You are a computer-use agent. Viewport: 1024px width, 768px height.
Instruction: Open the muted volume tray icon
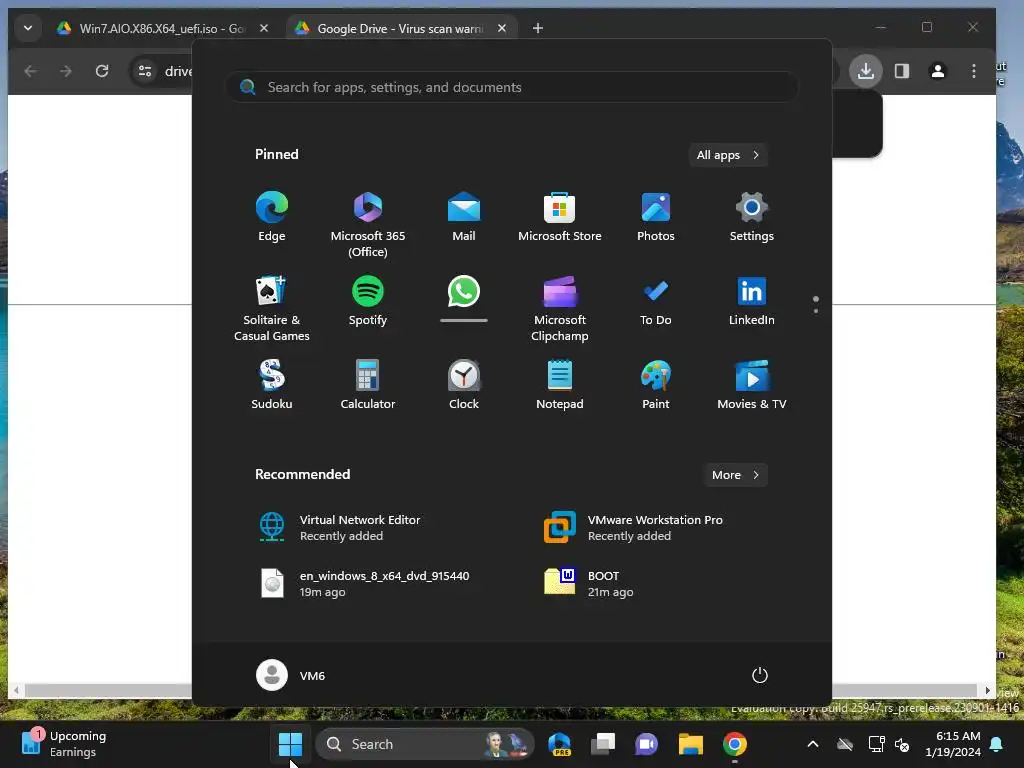coord(902,744)
